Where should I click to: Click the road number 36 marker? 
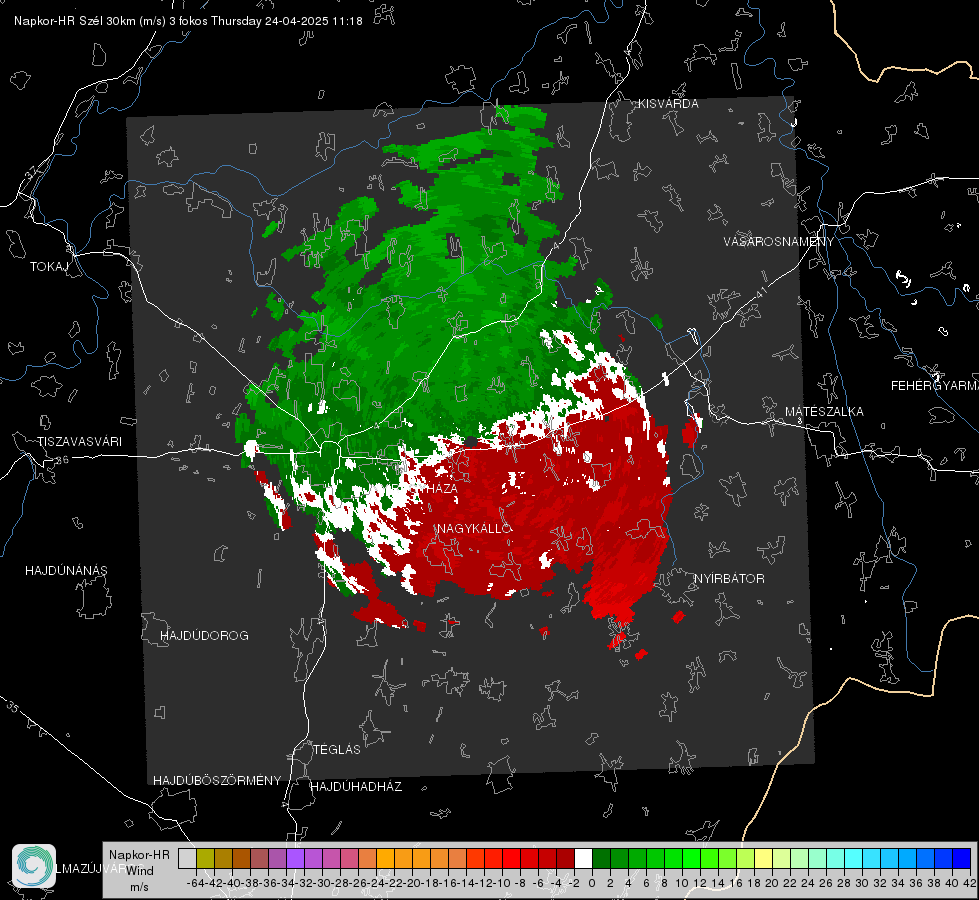coord(62,460)
